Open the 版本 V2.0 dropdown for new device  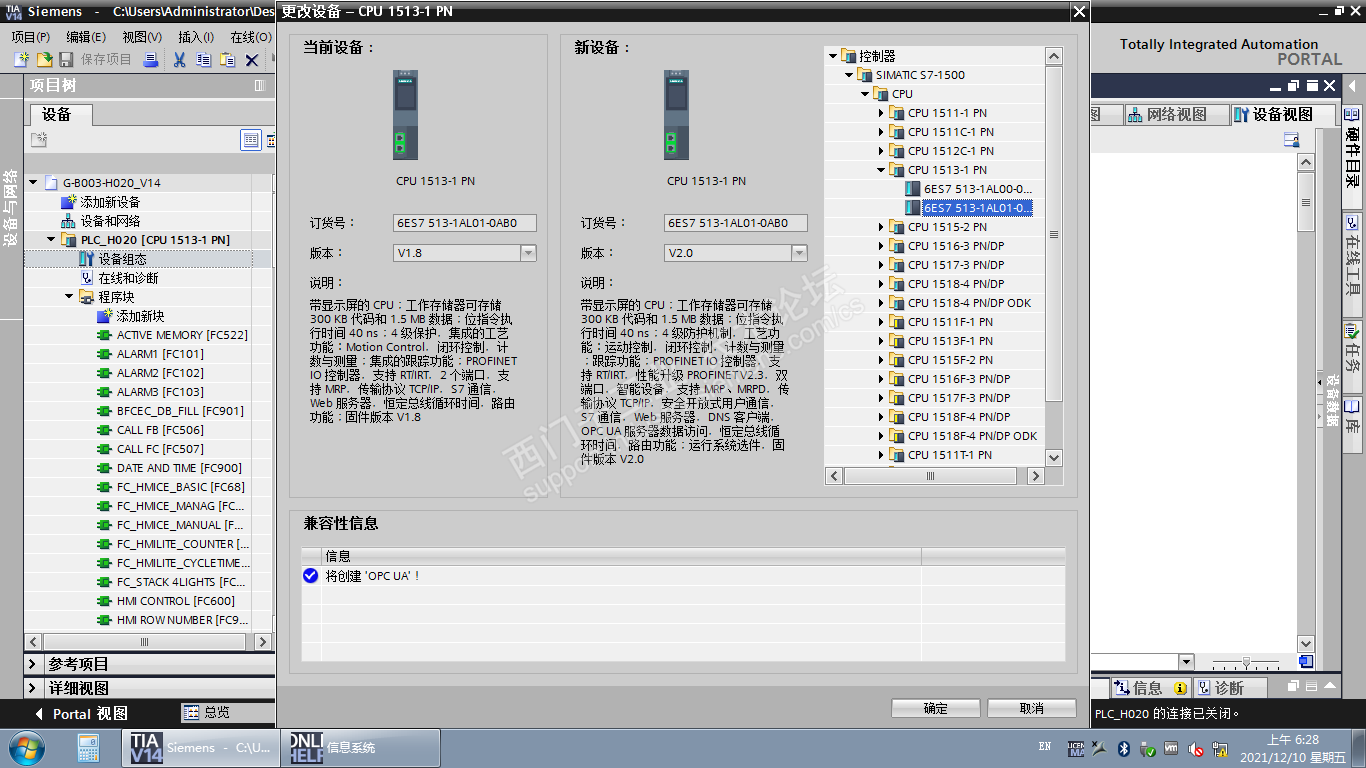pyautogui.click(x=799, y=253)
